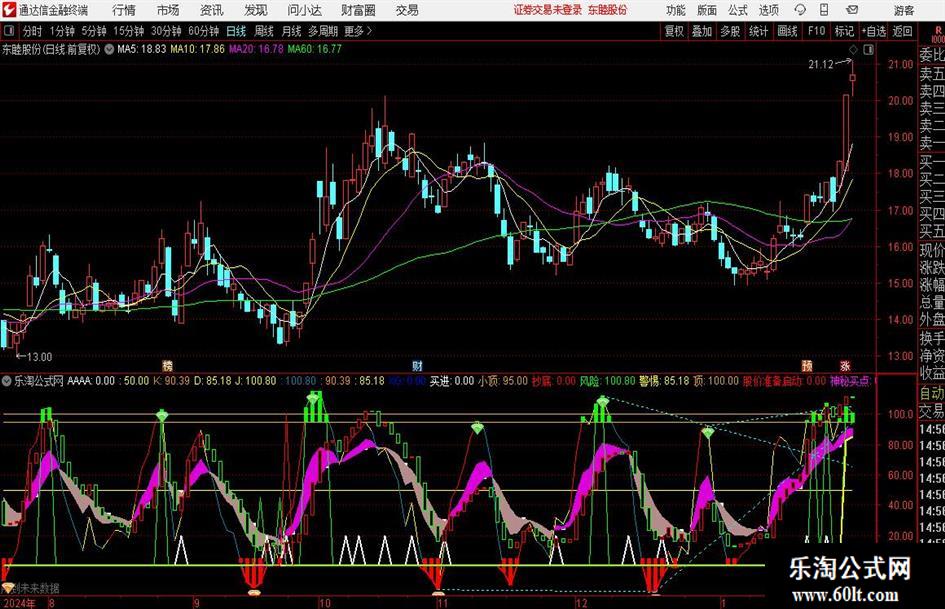Switch to the 周线 weekly period

pyautogui.click(x=263, y=31)
